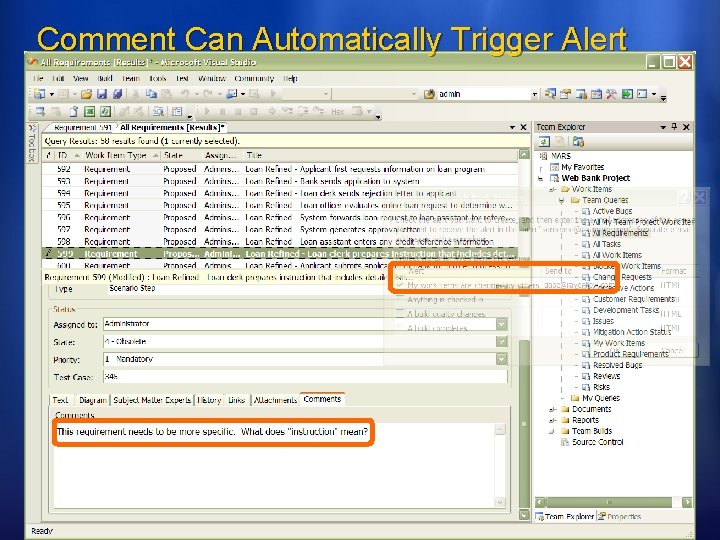Switch to the Properties tab at panel bottom
The height and width of the screenshot is (540, 720).
619,517
